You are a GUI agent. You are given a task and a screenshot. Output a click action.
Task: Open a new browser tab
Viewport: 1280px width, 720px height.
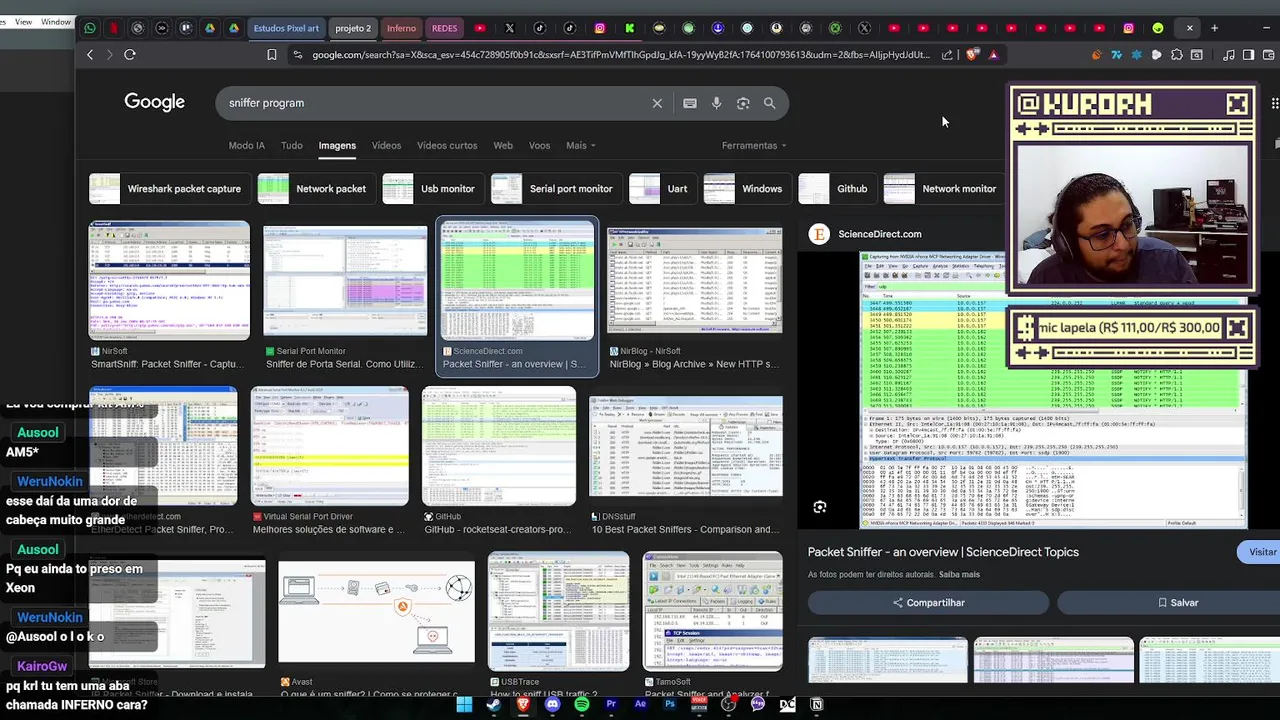1214,28
